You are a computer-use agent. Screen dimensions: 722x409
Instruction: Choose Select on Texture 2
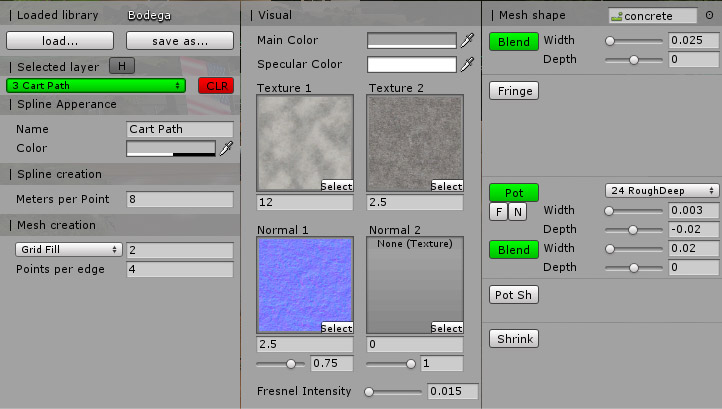447,186
